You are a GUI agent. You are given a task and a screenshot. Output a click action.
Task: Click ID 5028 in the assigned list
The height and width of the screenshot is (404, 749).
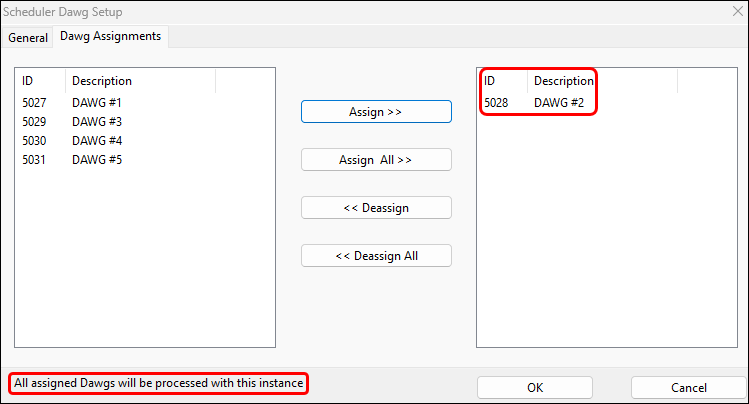tap(496, 103)
